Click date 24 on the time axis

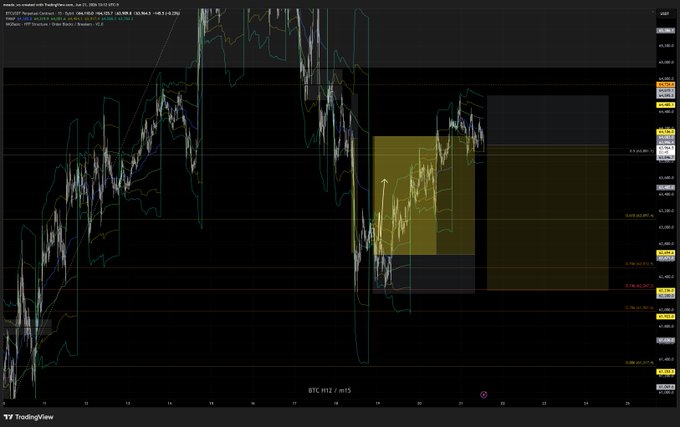586,404
